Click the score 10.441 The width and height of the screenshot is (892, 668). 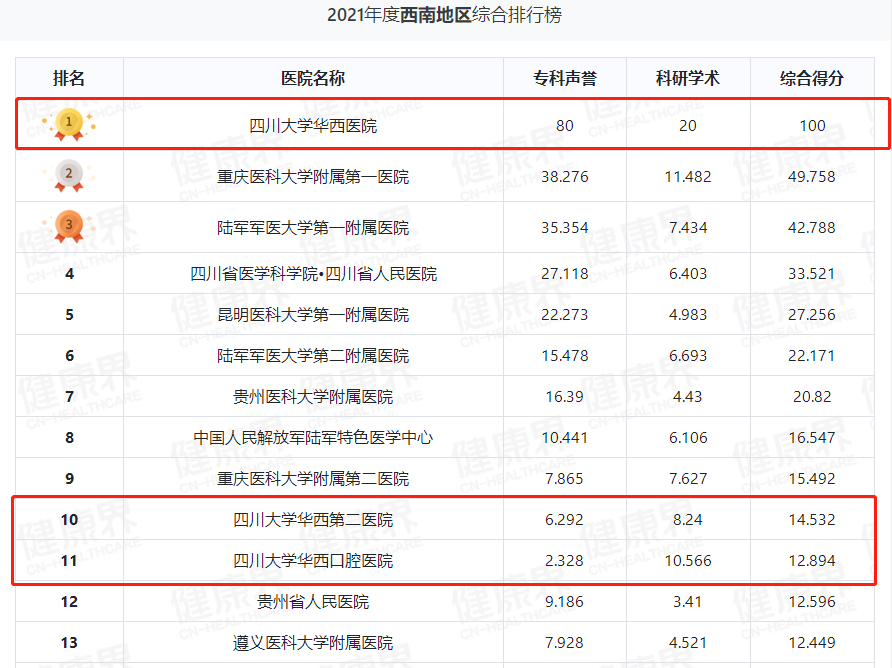564,438
